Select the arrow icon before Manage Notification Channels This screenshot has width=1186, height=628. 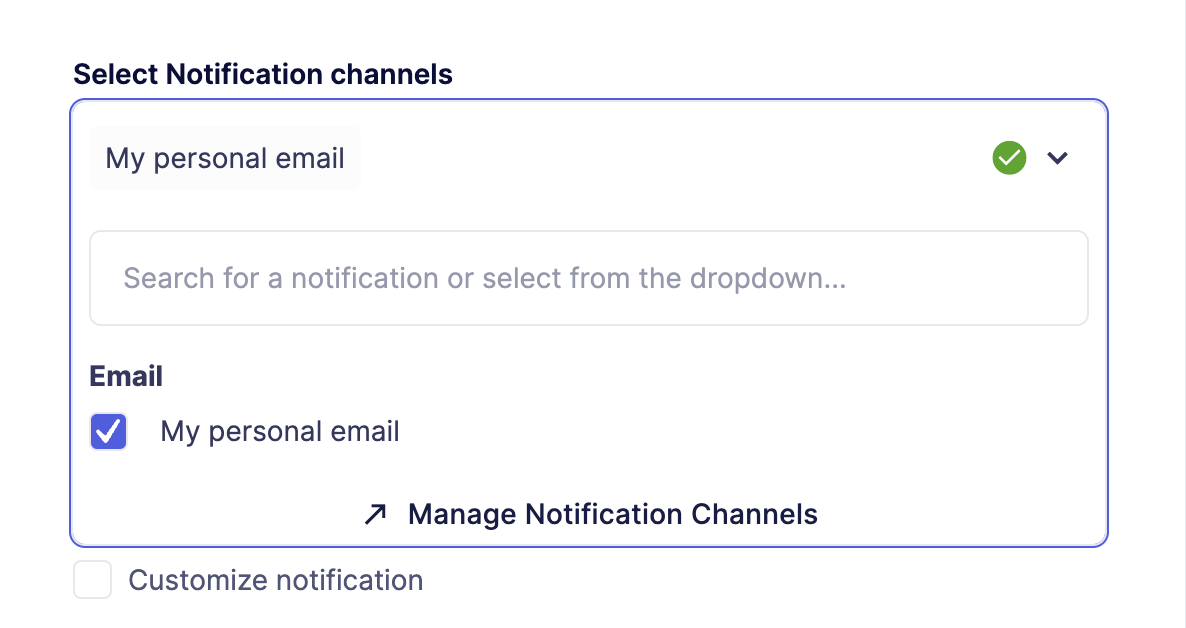pyautogui.click(x=374, y=514)
